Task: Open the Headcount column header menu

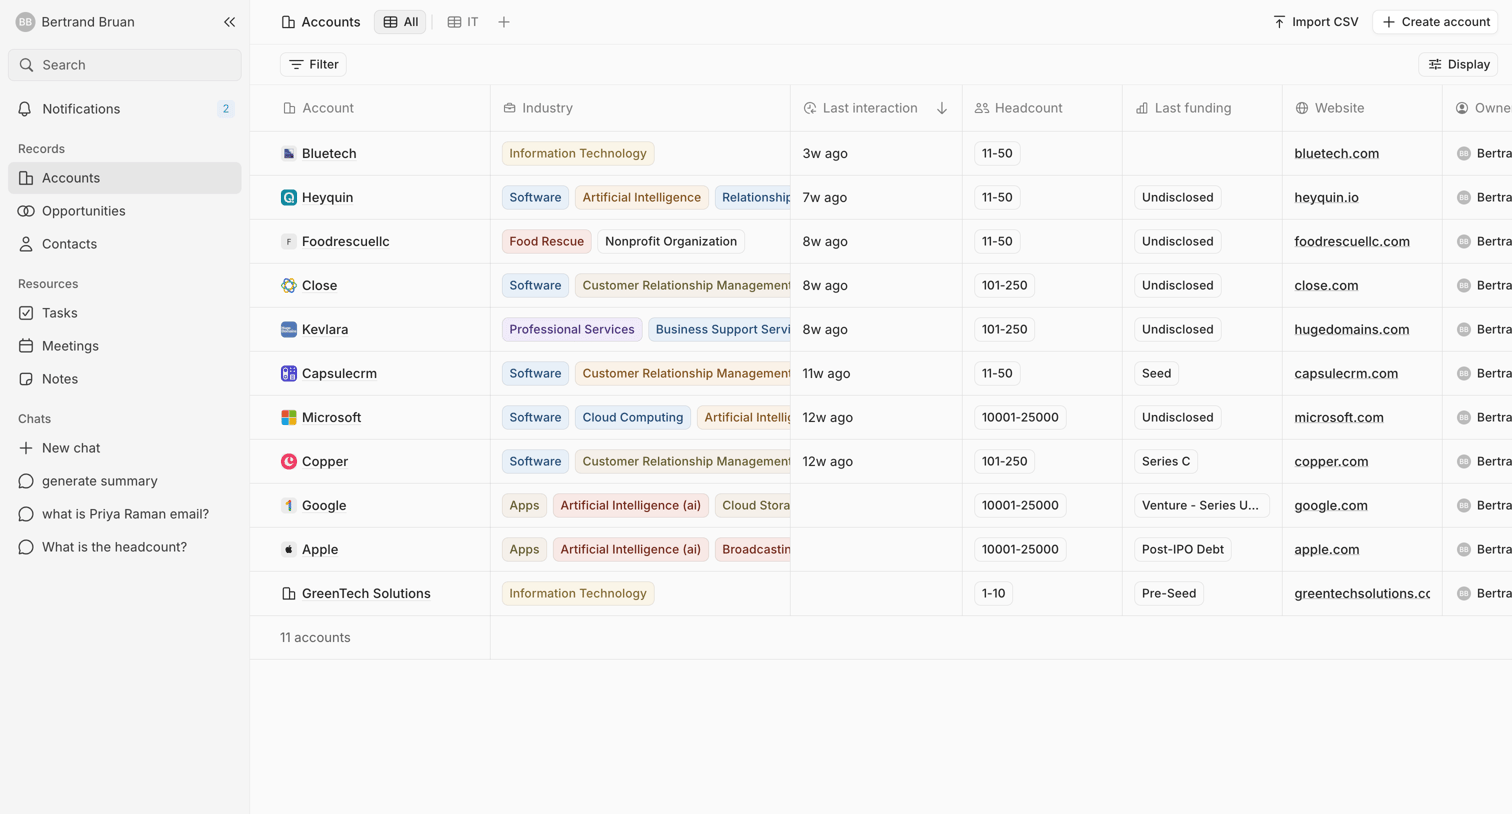Action: coord(1042,108)
